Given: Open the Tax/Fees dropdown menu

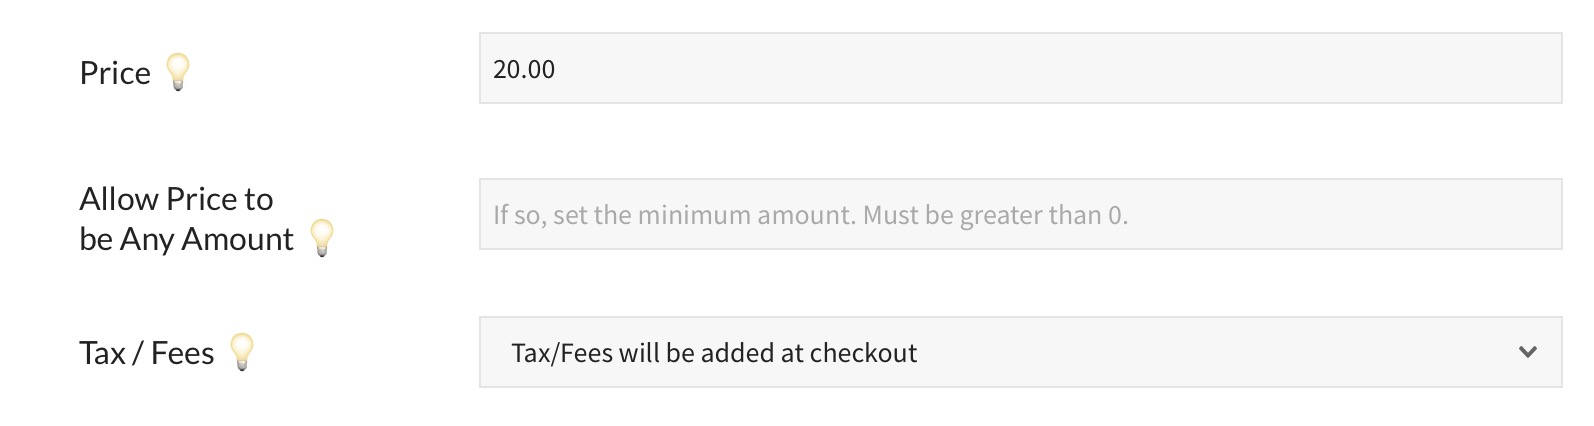Looking at the screenshot, I should point(1020,352).
